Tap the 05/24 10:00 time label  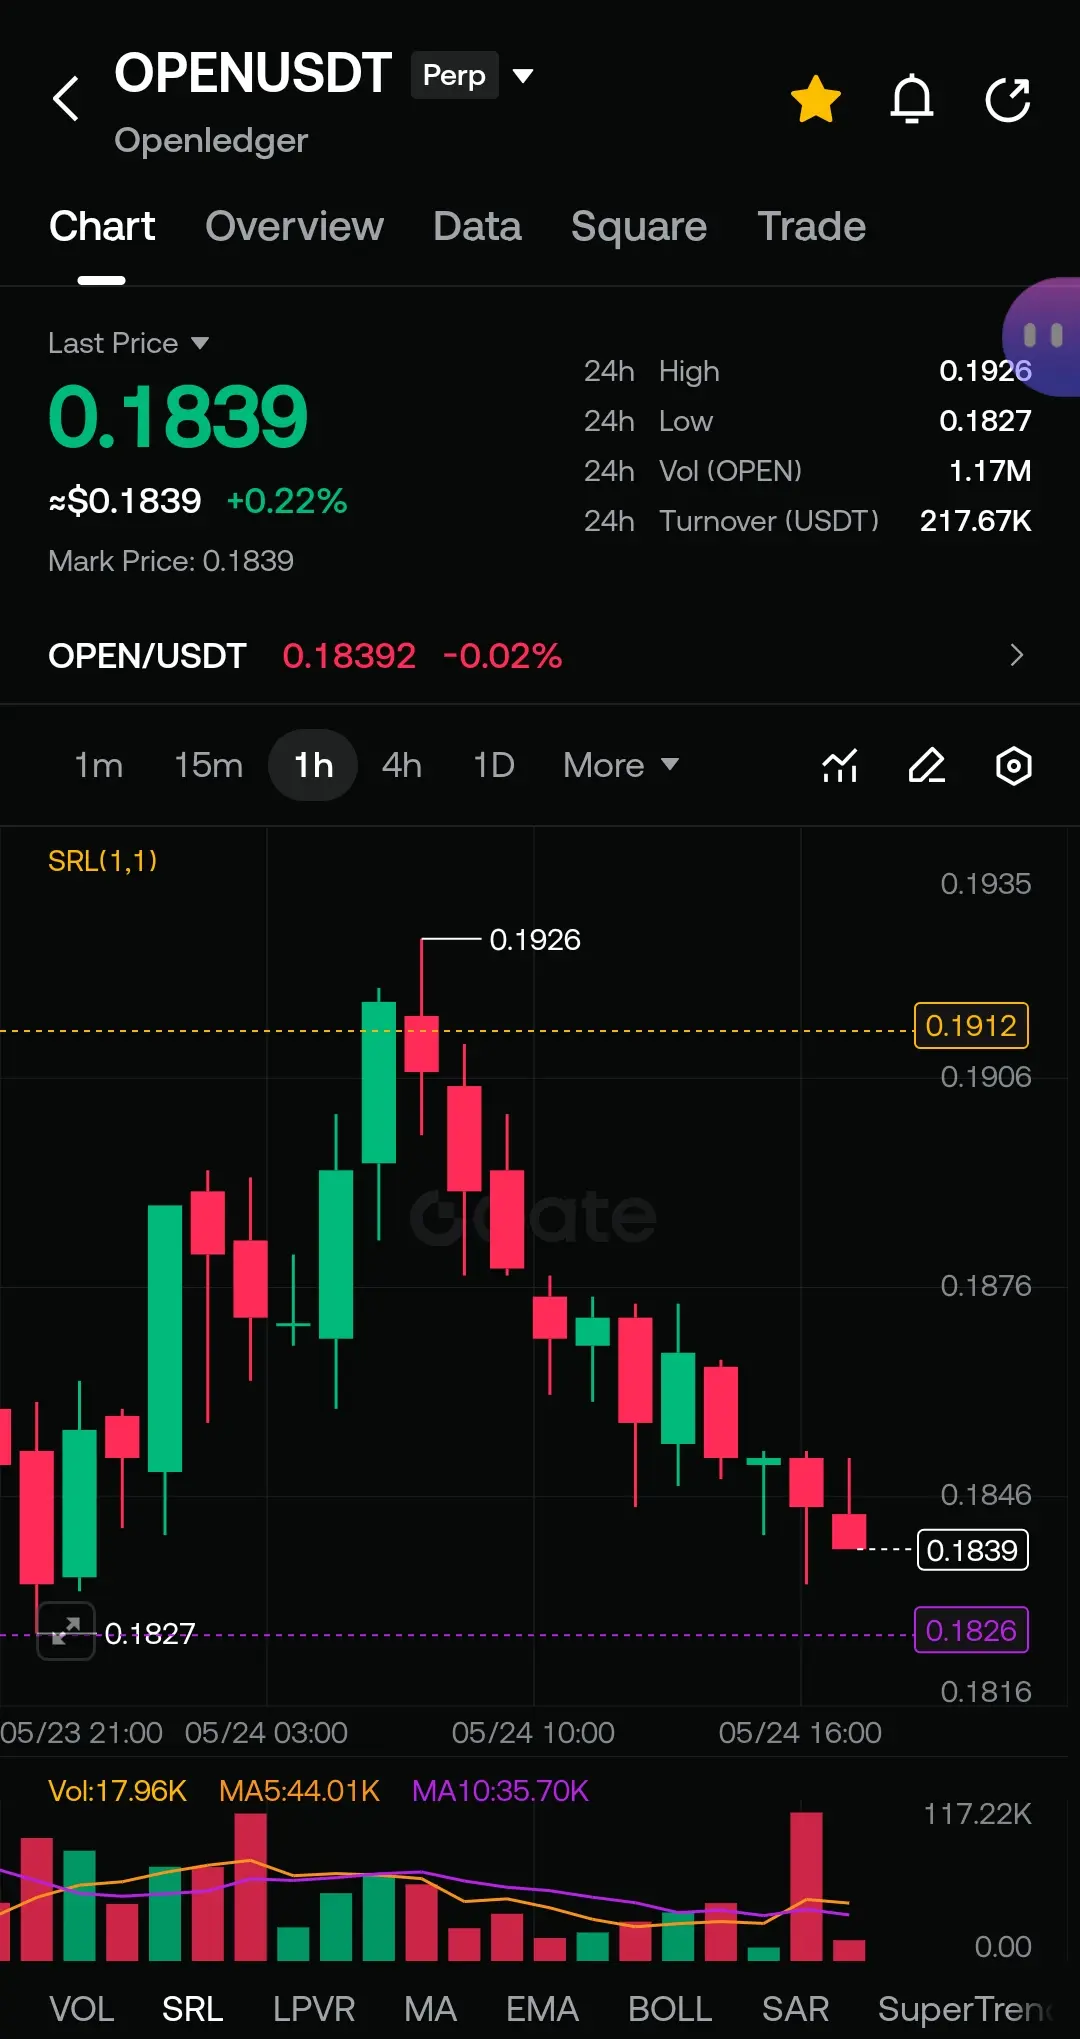(533, 1732)
